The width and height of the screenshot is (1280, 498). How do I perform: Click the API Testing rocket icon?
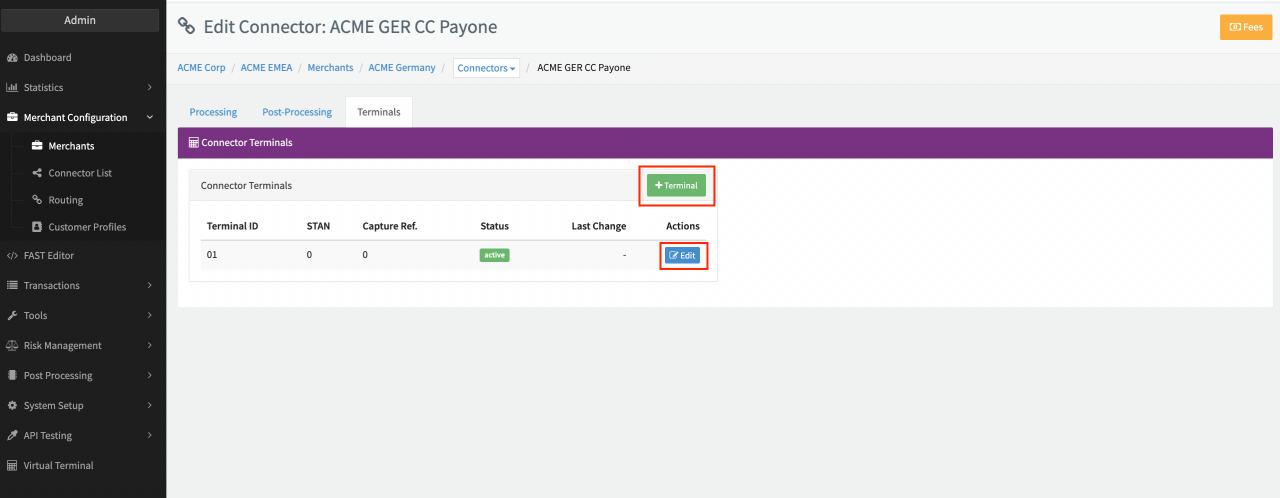pyautogui.click(x=13, y=436)
